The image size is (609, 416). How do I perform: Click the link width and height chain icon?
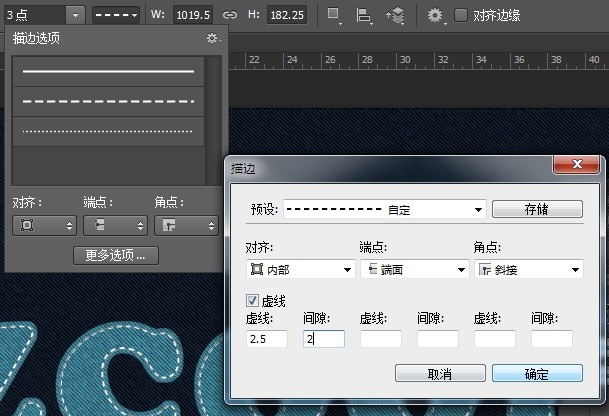[x=230, y=16]
